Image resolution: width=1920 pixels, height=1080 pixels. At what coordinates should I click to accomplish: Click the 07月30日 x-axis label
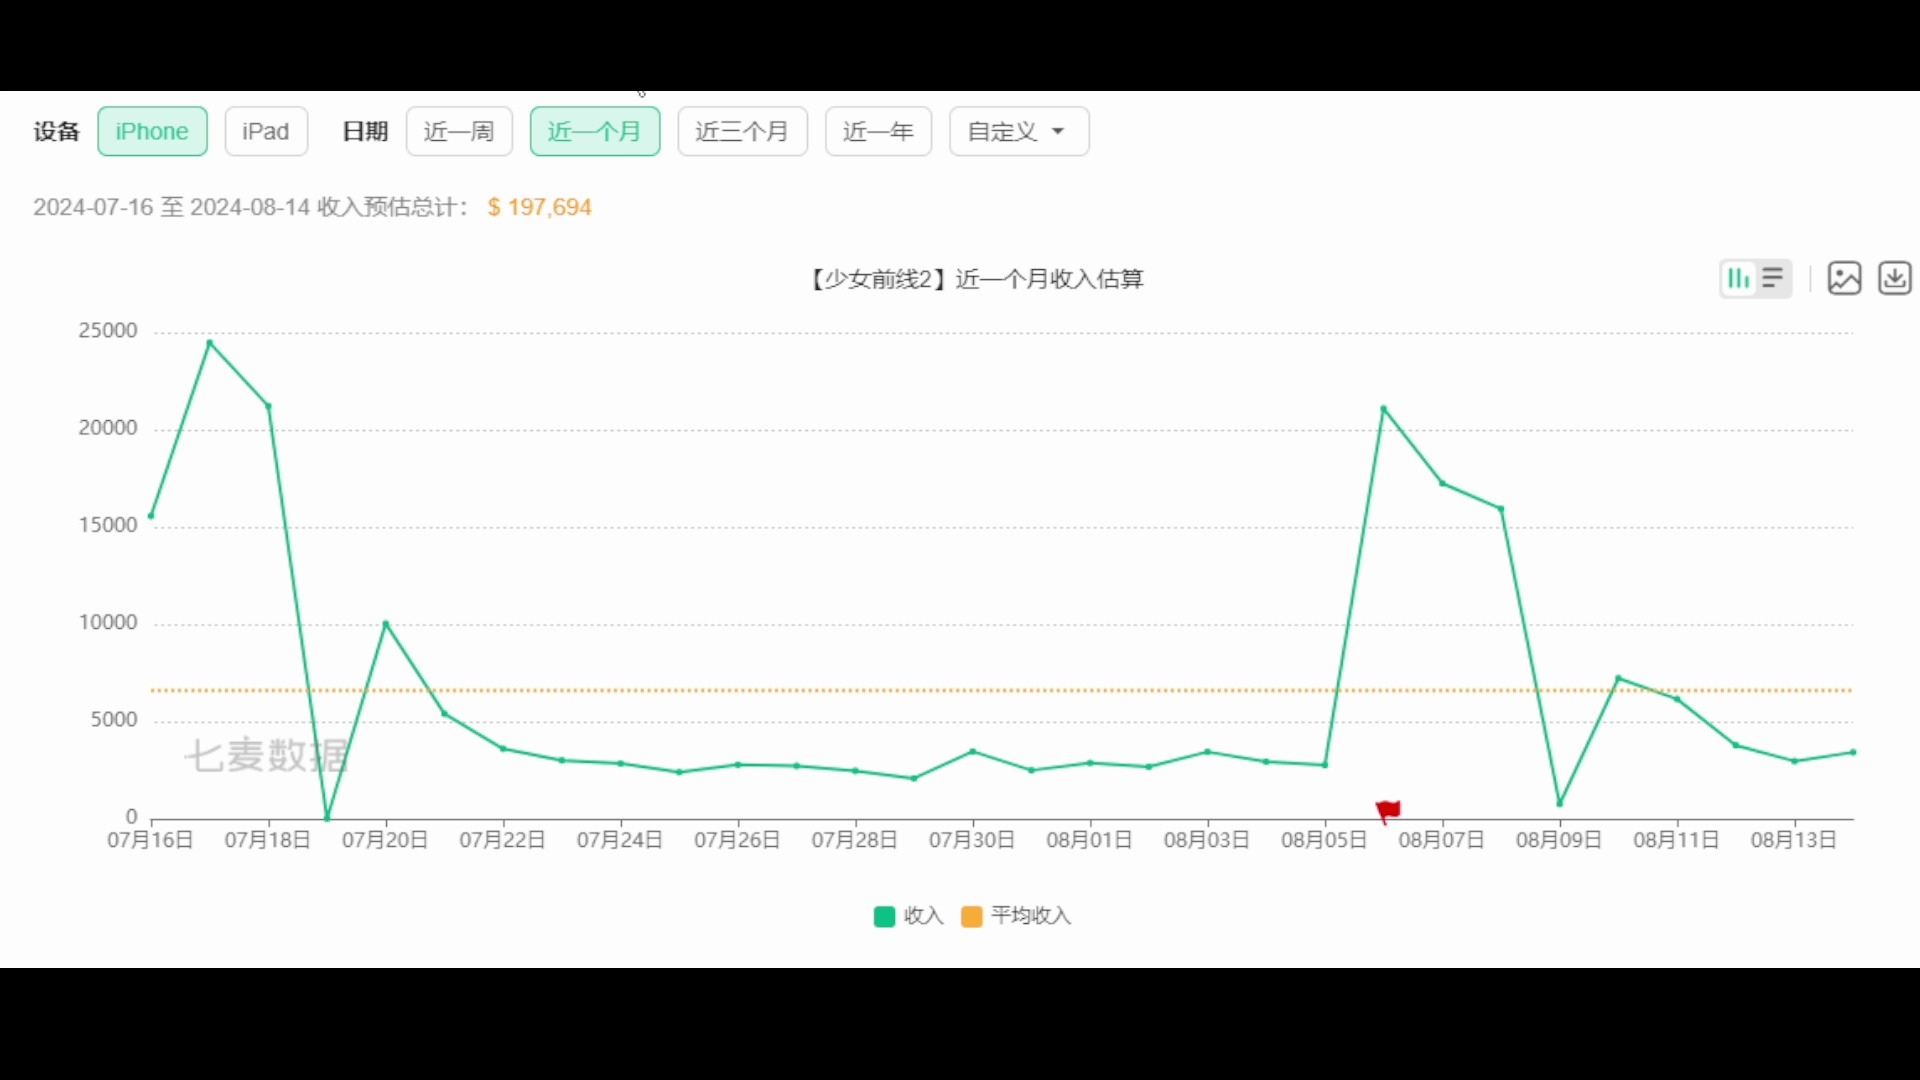(972, 840)
